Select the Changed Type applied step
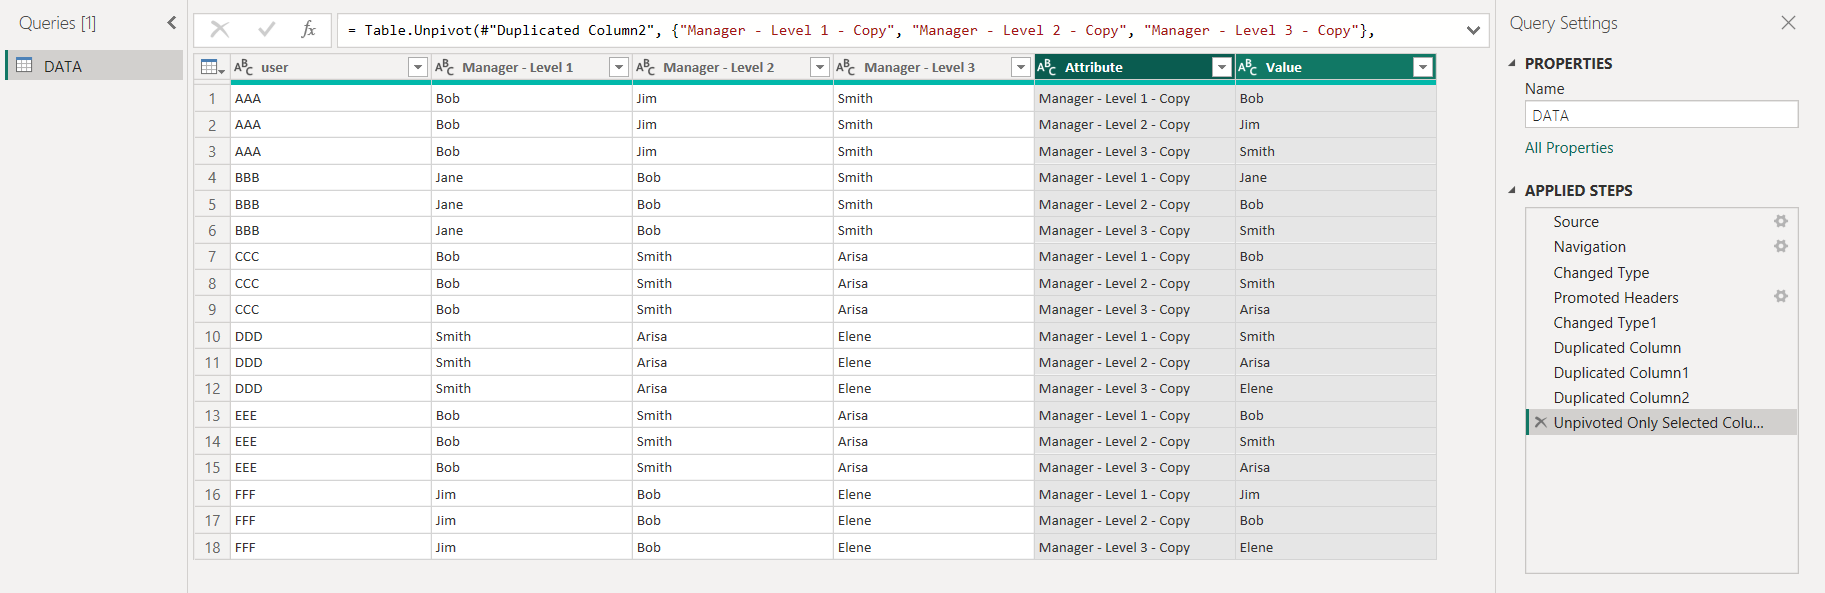 tap(1661, 272)
